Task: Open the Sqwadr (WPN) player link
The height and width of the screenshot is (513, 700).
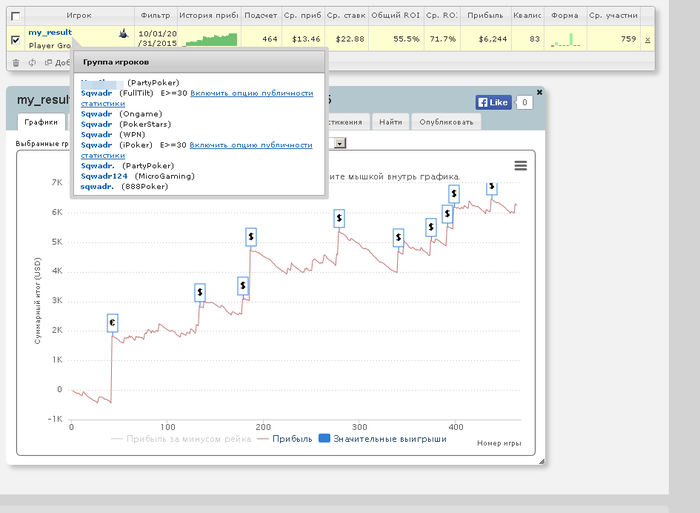Action: [96, 134]
